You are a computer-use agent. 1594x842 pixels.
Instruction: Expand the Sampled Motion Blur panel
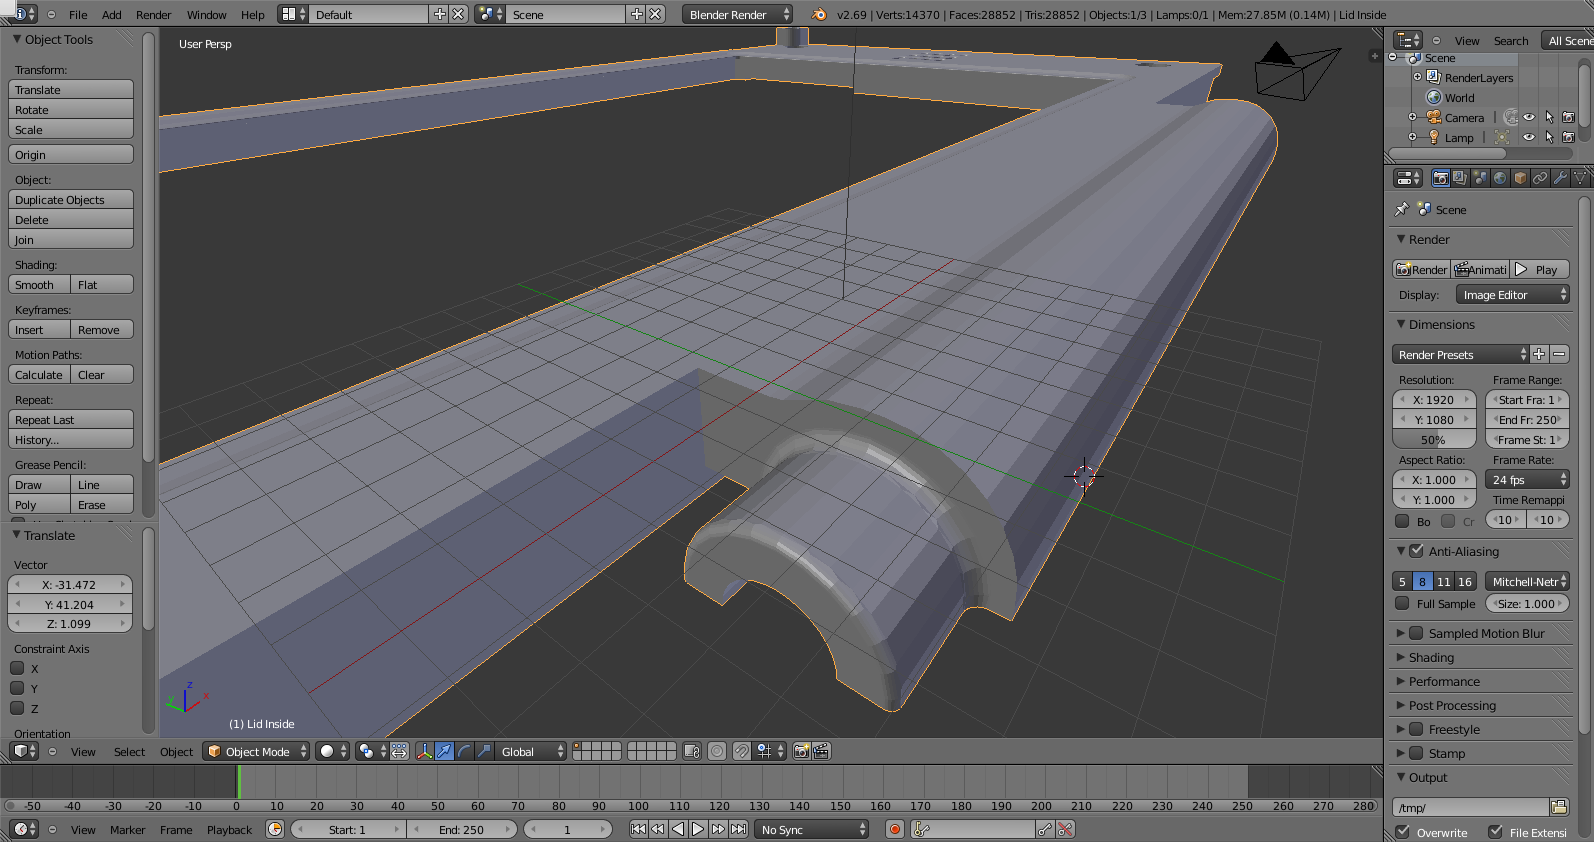(1401, 633)
